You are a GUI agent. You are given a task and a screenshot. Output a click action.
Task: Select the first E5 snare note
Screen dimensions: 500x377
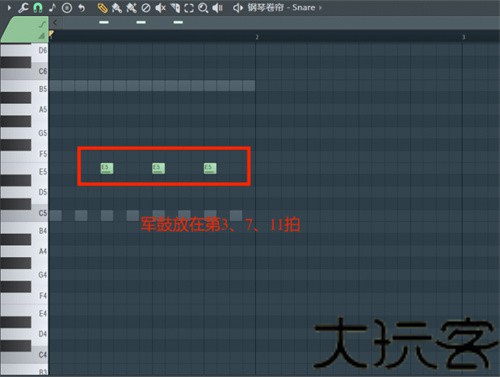(x=107, y=168)
